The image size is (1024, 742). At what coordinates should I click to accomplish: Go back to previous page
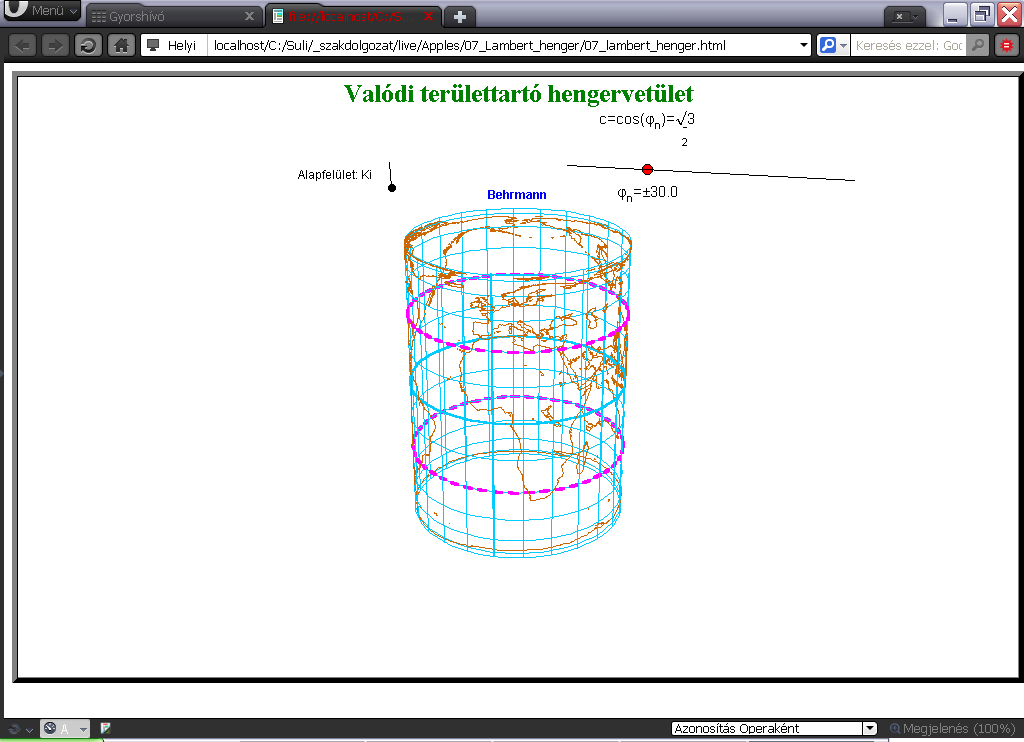[x=23, y=46]
